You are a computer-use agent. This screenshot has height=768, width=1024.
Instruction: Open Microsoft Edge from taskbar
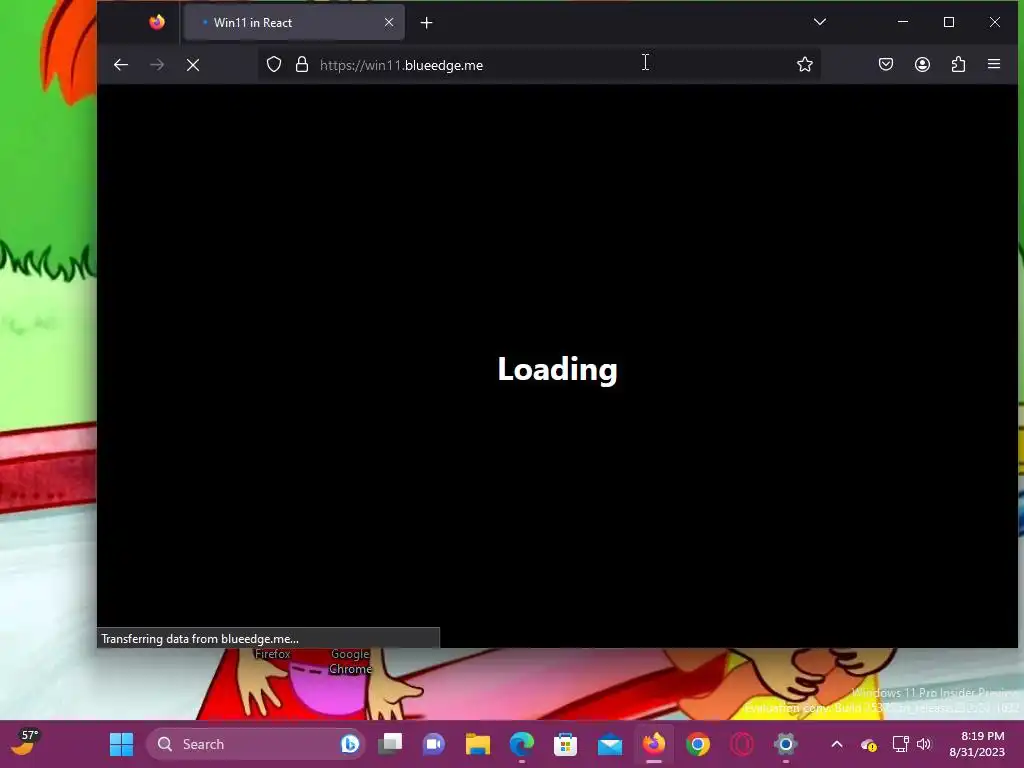tap(522, 744)
